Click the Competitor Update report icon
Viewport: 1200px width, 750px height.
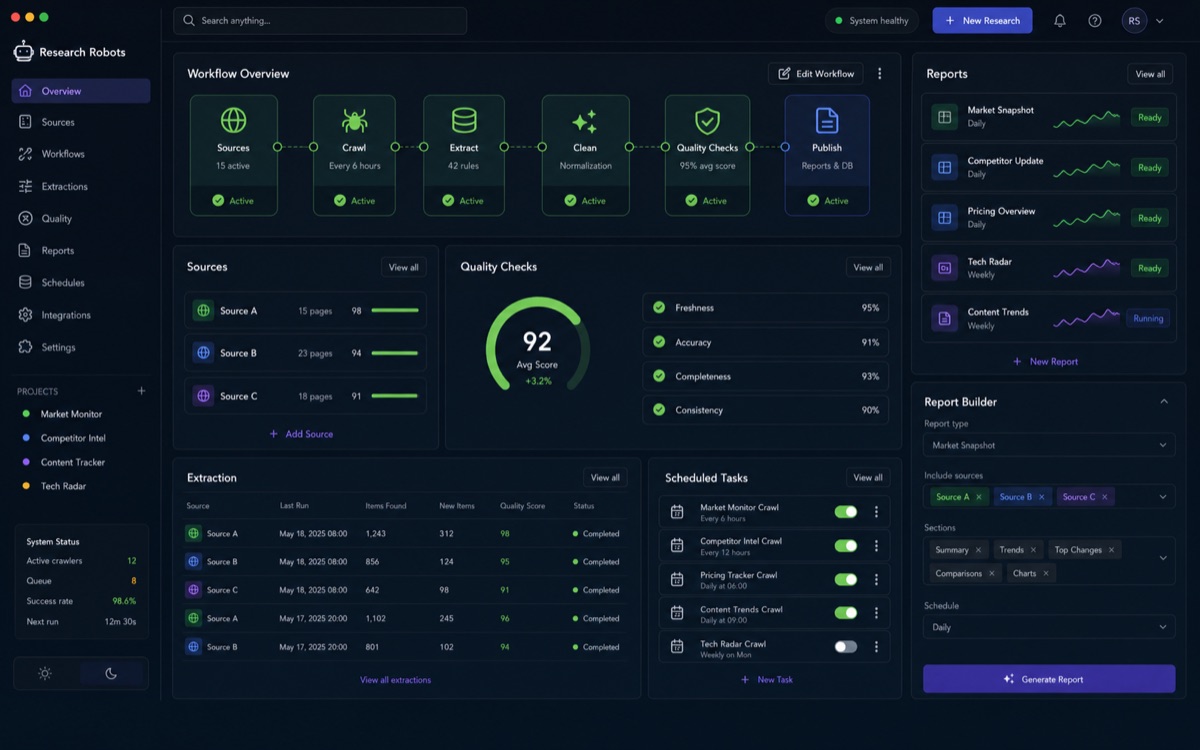(944, 167)
